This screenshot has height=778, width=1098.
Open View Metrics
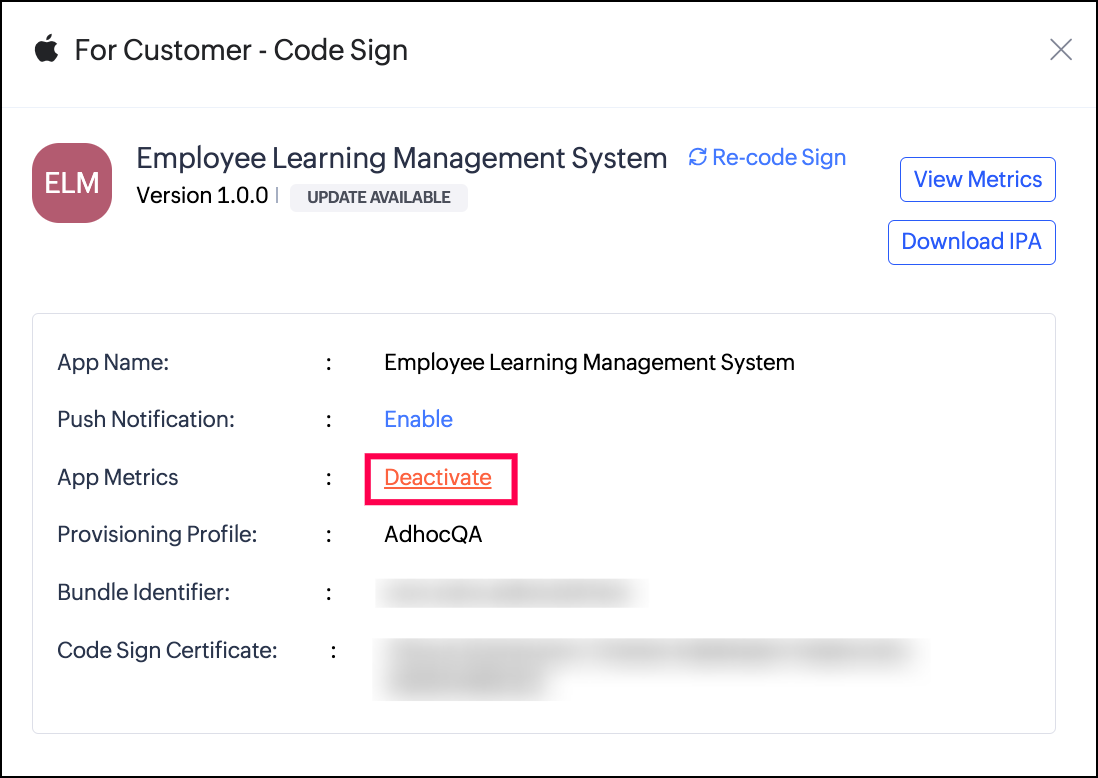(977, 180)
